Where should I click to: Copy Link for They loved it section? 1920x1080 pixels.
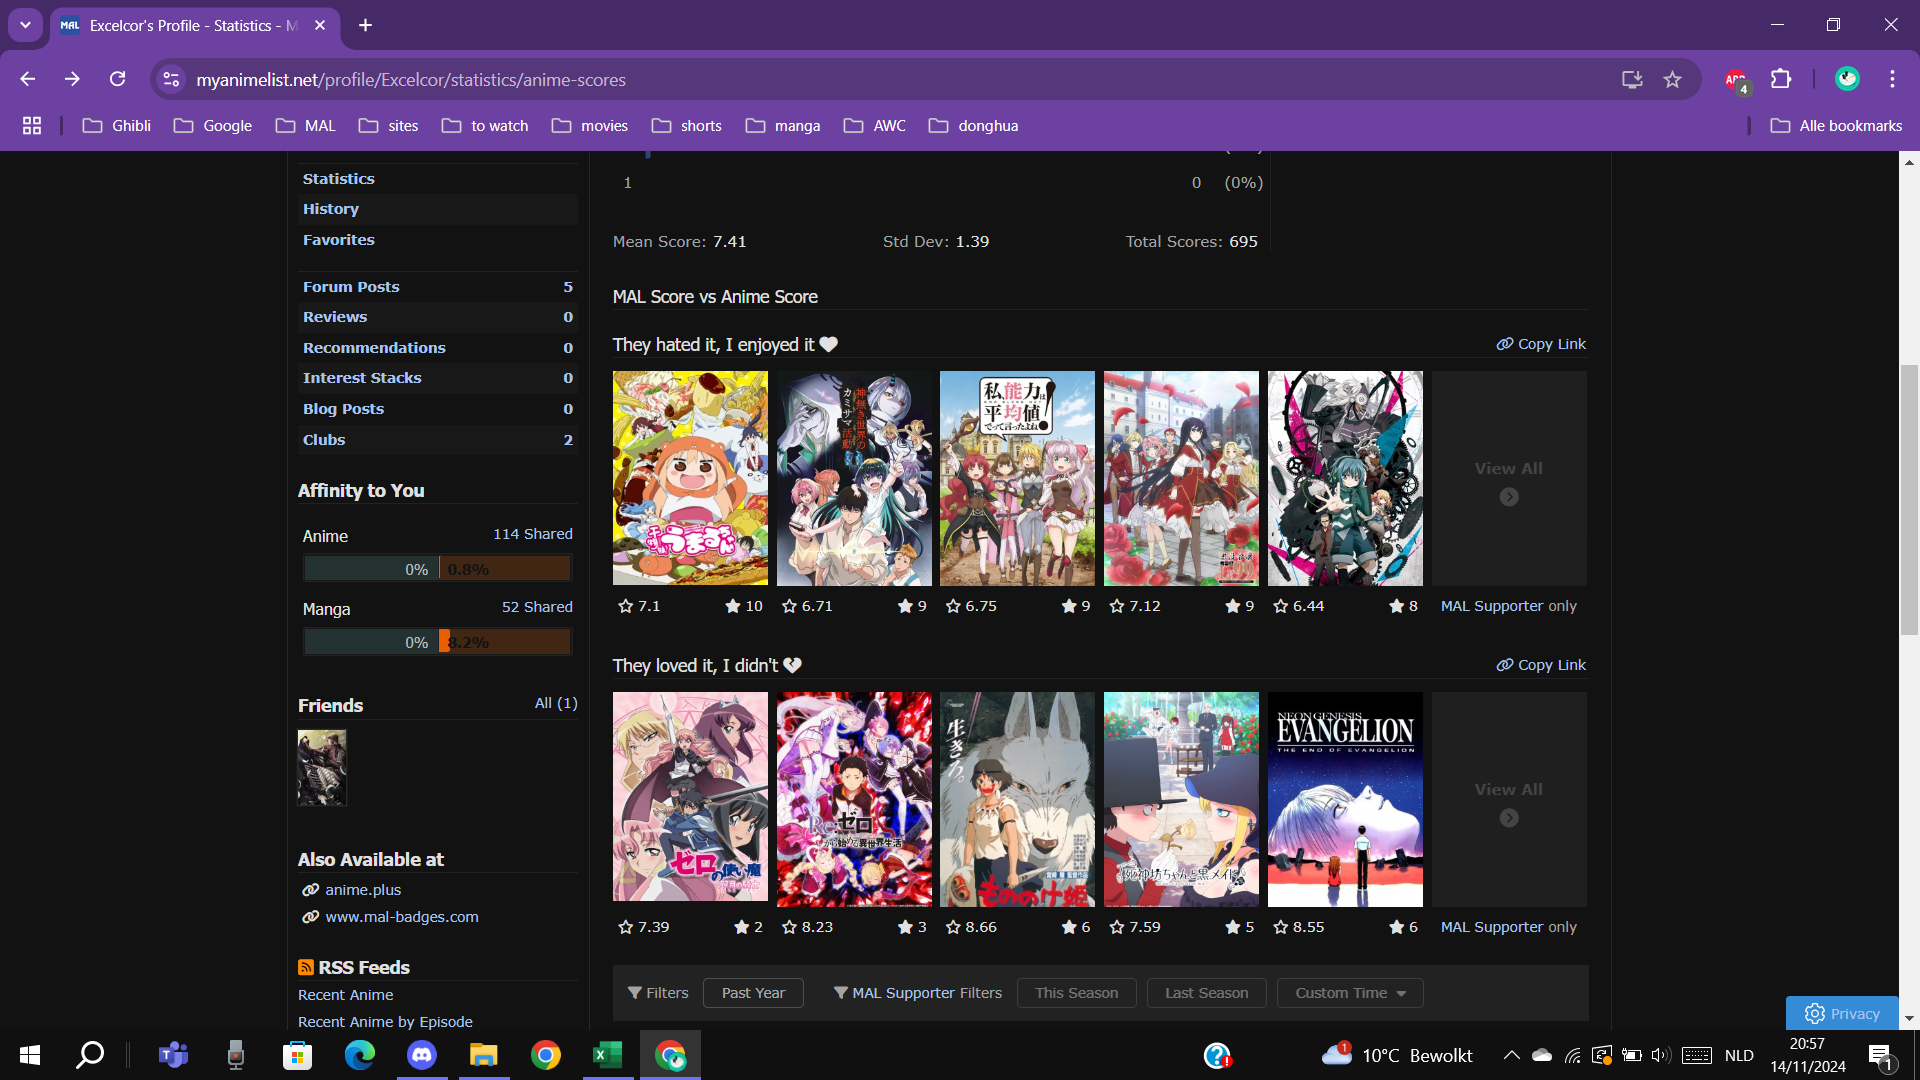point(1541,664)
